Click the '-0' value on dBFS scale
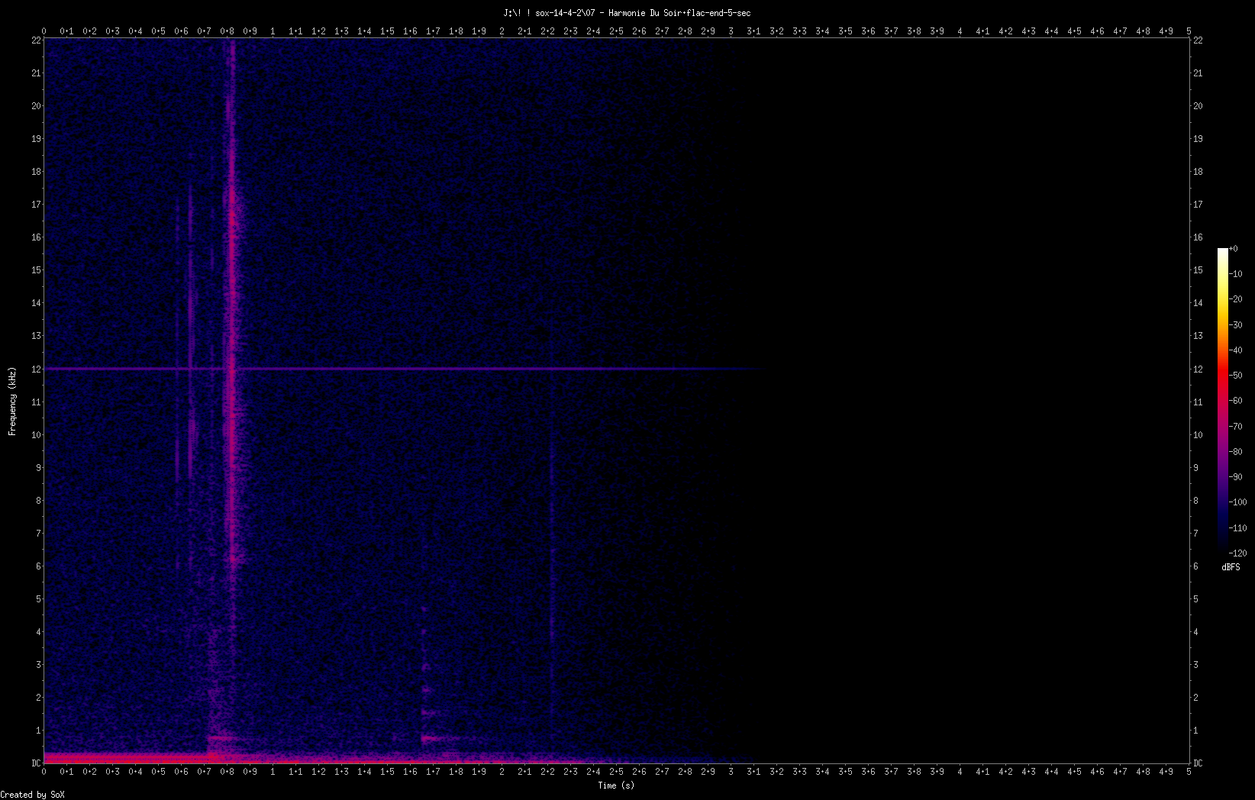This screenshot has width=1255, height=800. point(1234,249)
